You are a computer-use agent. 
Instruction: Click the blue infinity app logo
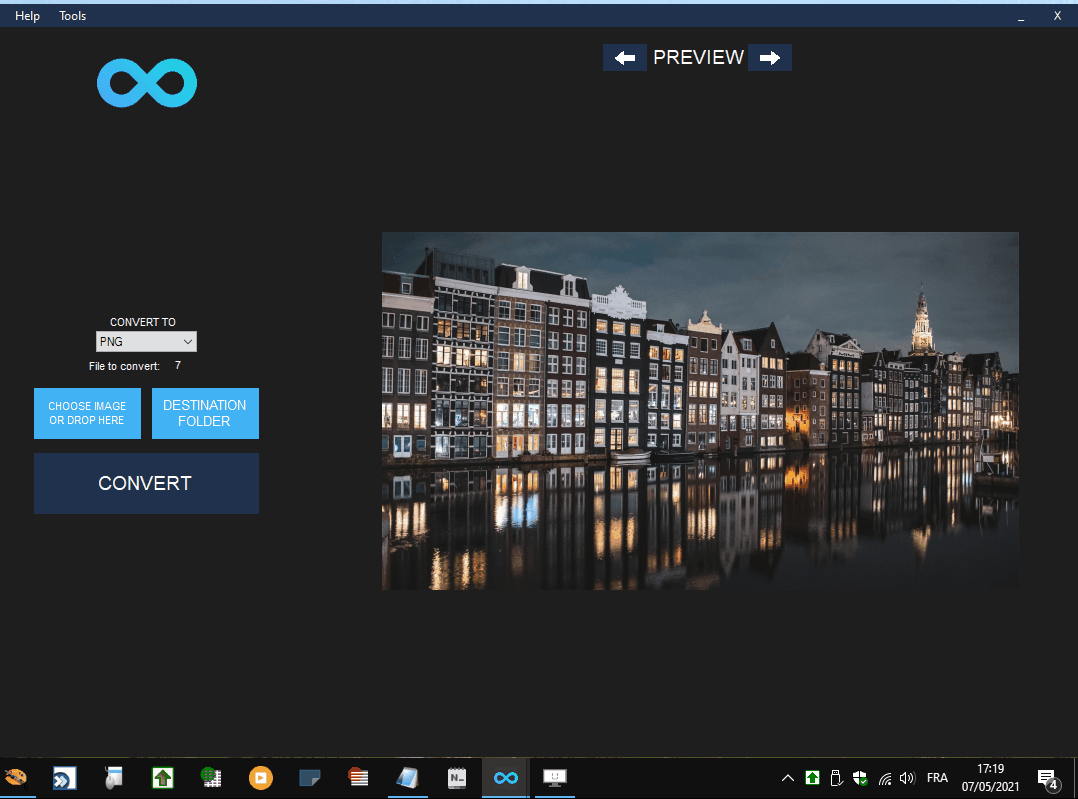(x=147, y=83)
